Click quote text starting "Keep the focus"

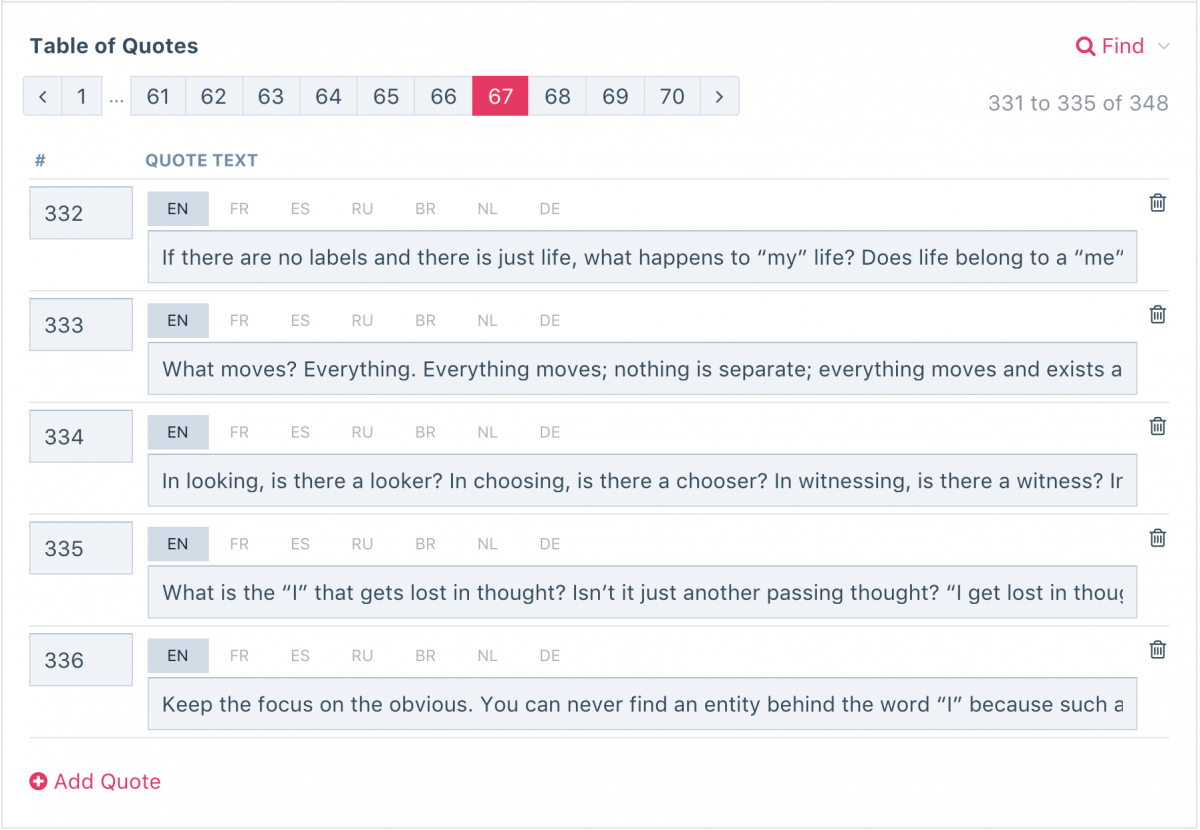(x=642, y=704)
